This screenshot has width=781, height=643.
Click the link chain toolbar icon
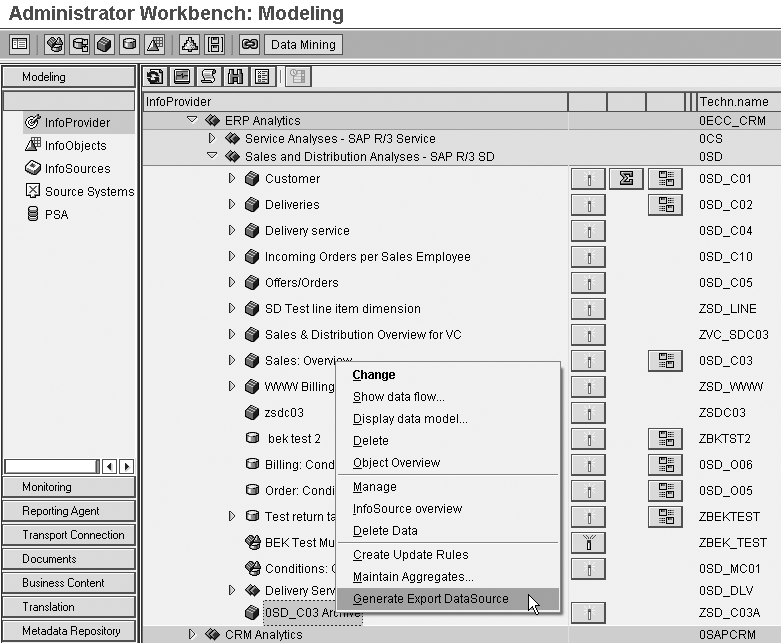[250, 44]
